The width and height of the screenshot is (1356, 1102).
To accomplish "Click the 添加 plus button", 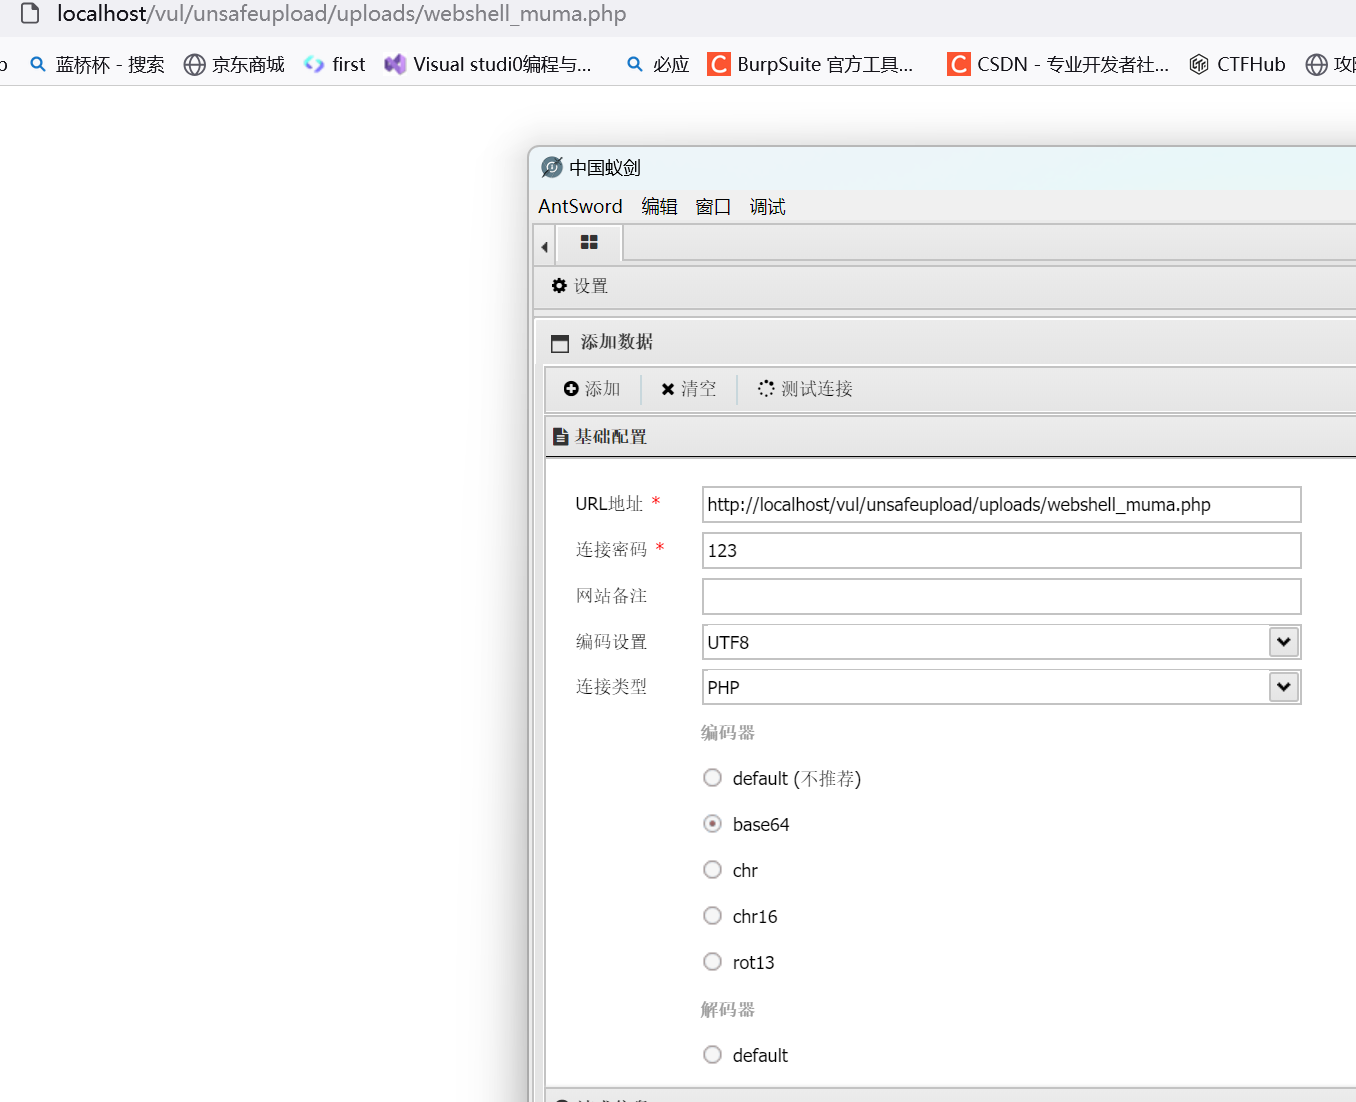I will [x=592, y=389].
